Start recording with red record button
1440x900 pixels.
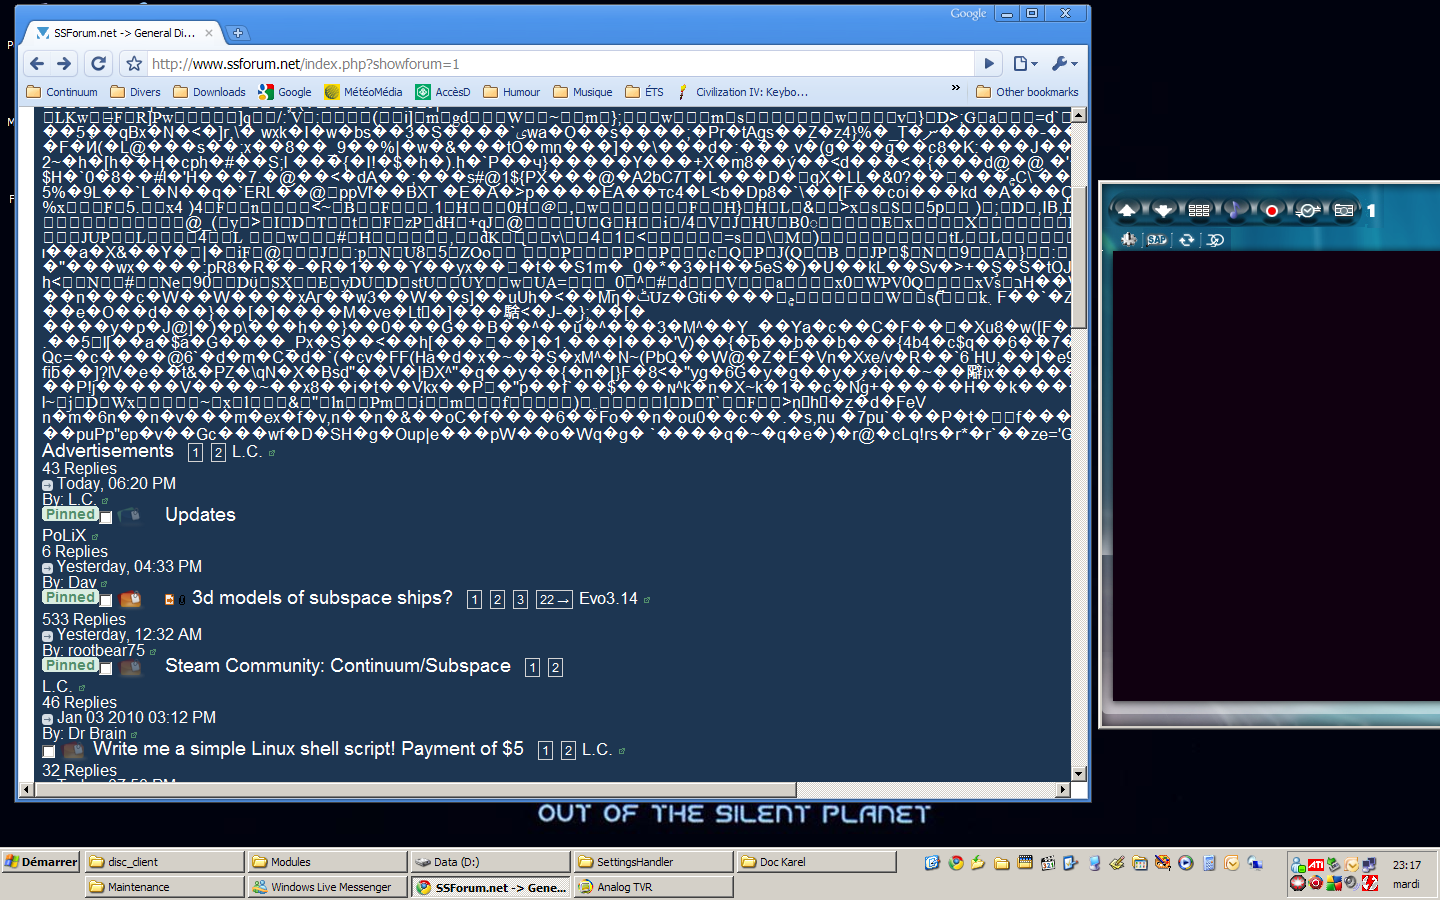click(1272, 210)
